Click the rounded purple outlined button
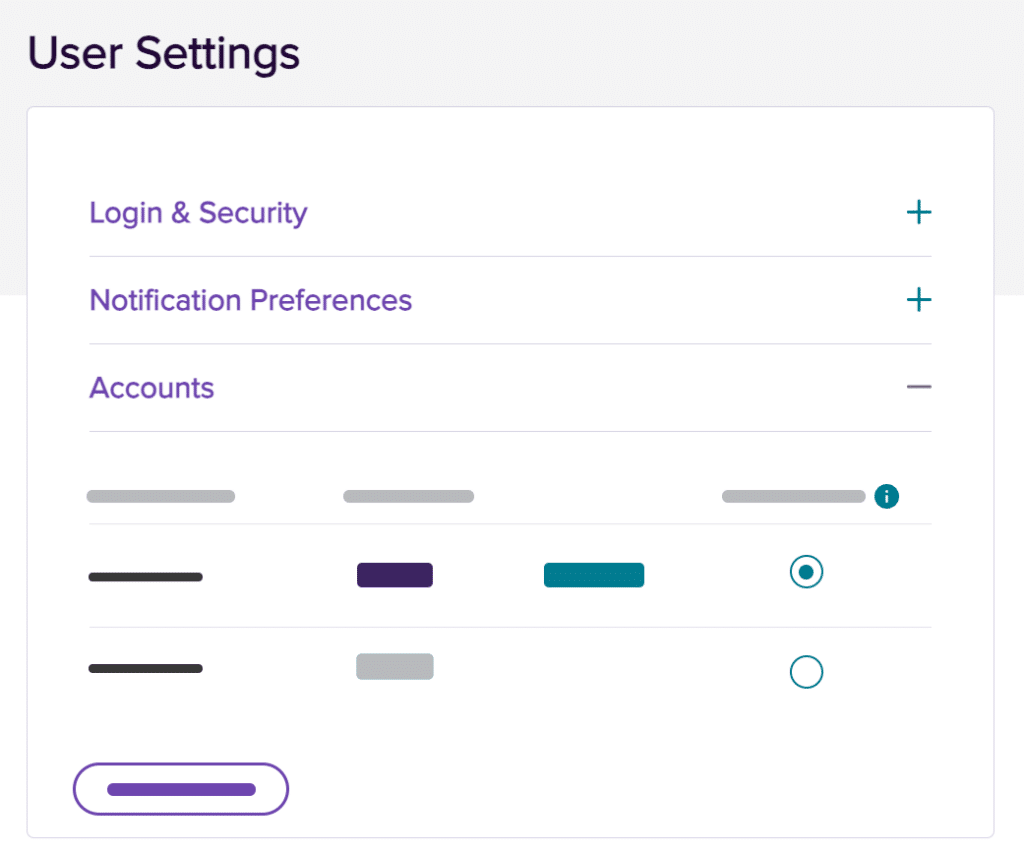1024x854 pixels. click(x=180, y=789)
